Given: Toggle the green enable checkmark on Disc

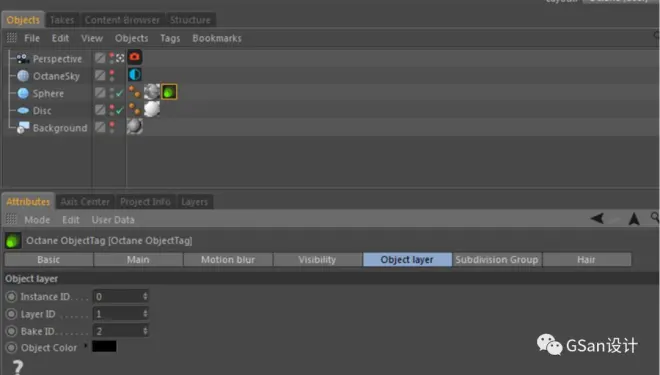Looking at the screenshot, I should (120, 110).
